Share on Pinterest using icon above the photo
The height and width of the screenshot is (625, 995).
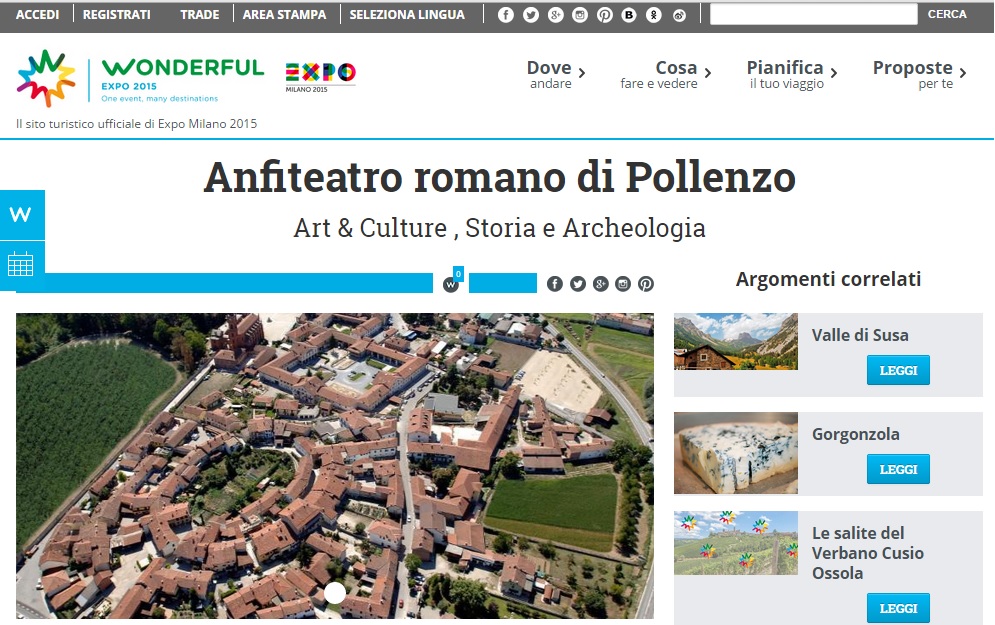(646, 284)
